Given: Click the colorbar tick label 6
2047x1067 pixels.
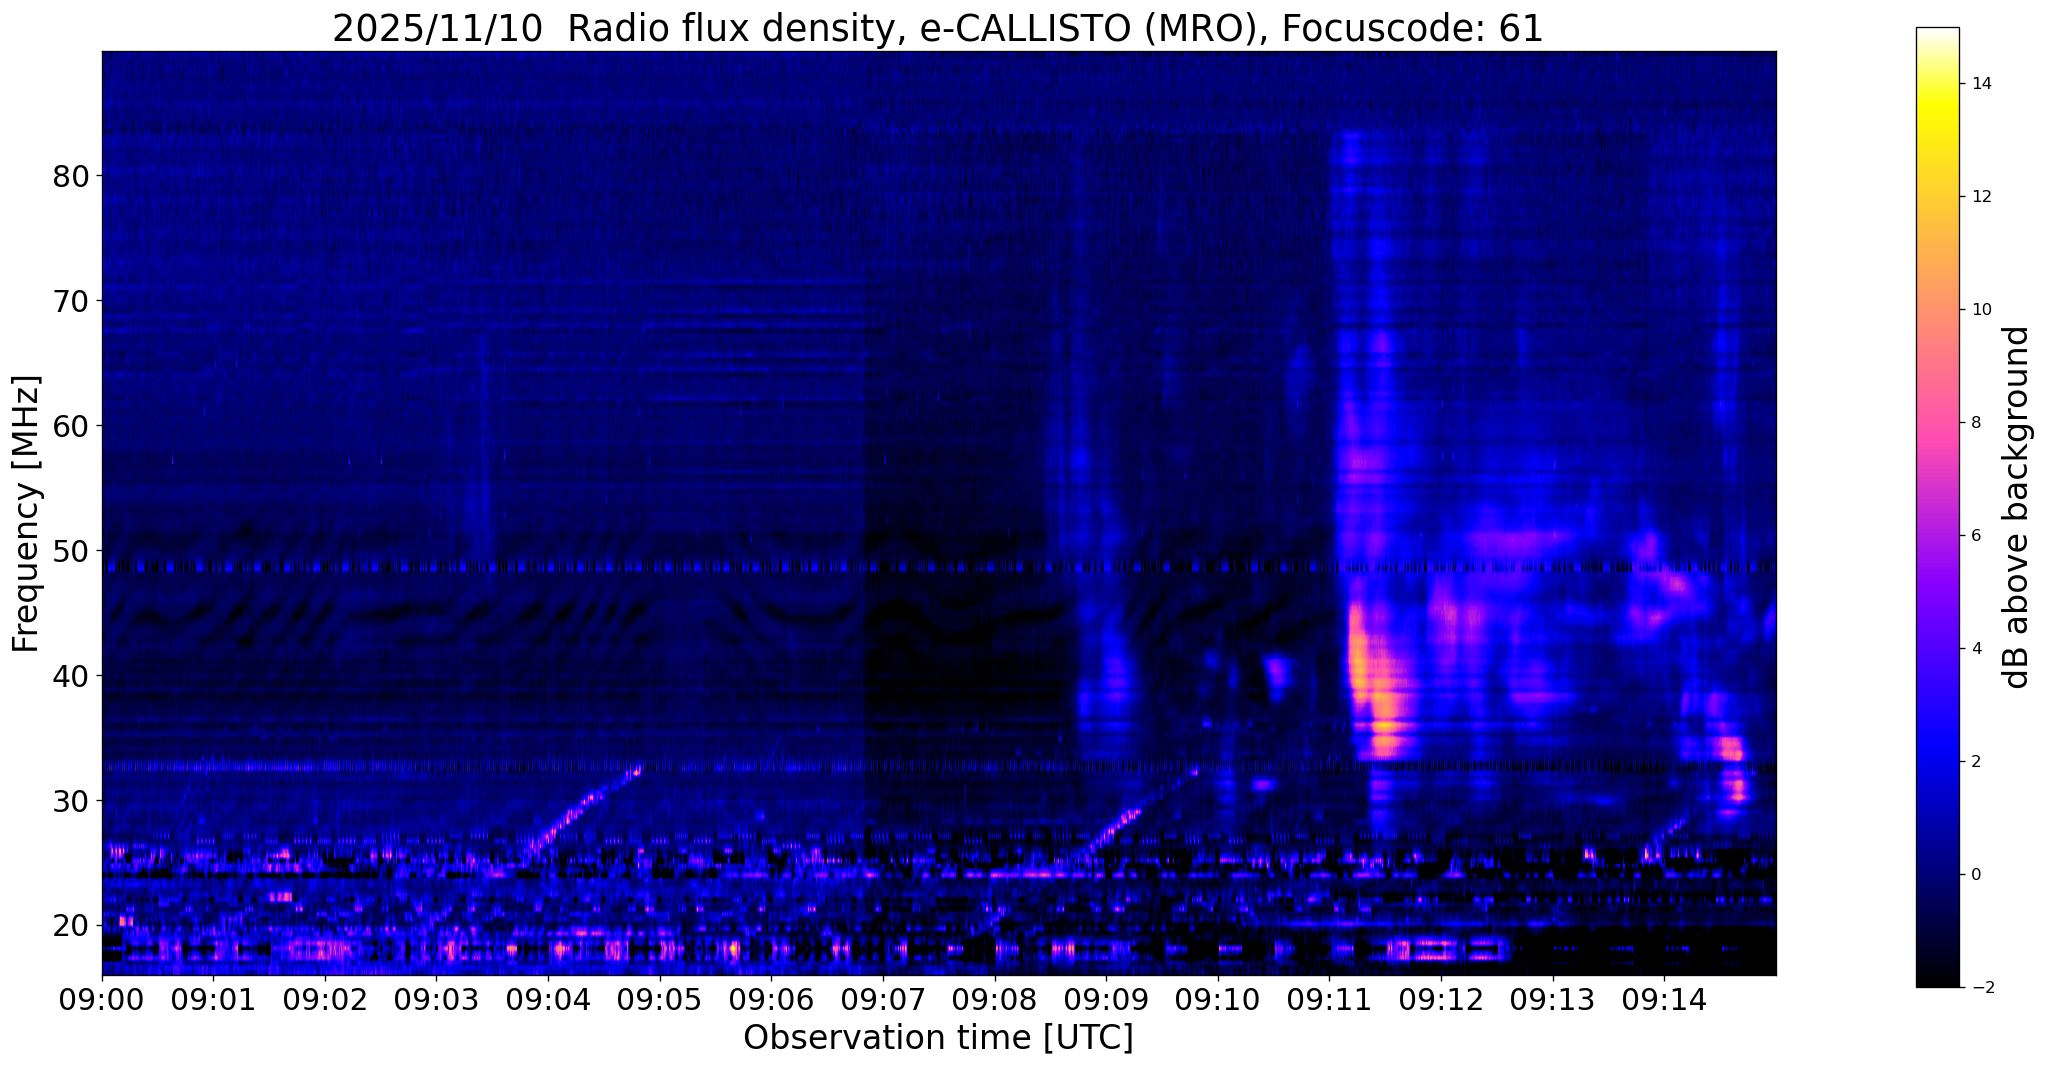Looking at the screenshot, I should pos(1976,536).
